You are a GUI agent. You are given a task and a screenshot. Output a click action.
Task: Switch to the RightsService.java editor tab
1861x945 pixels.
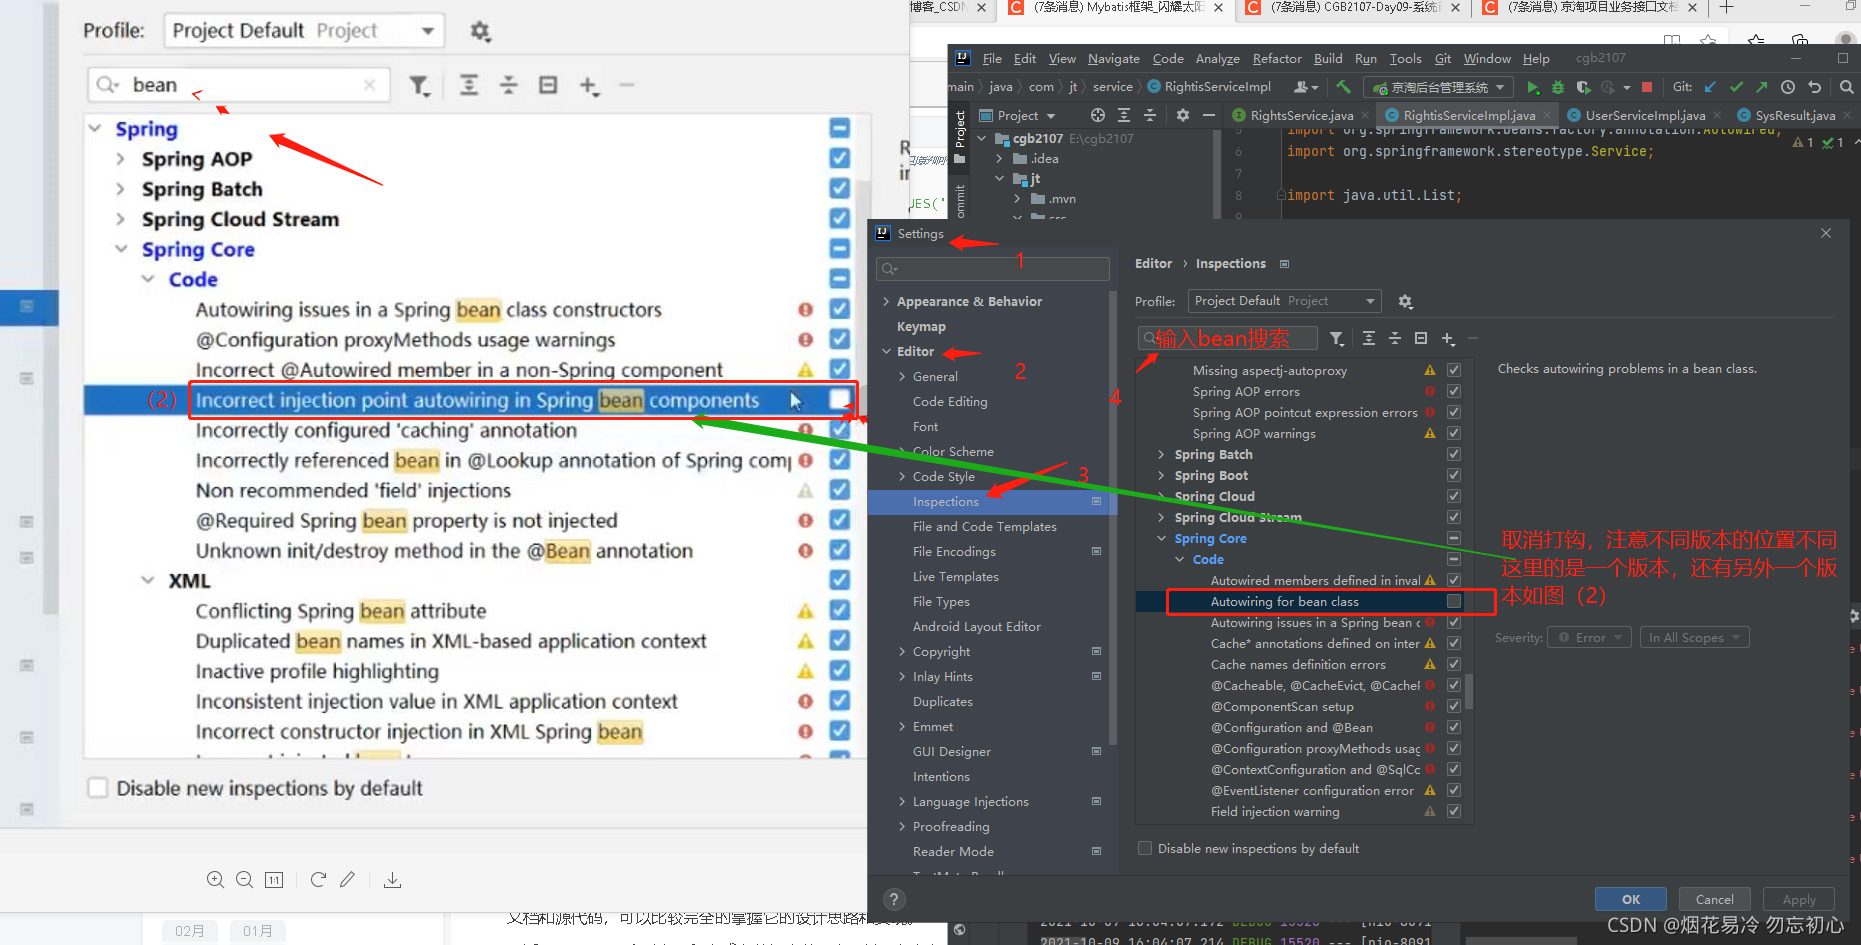(1297, 115)
